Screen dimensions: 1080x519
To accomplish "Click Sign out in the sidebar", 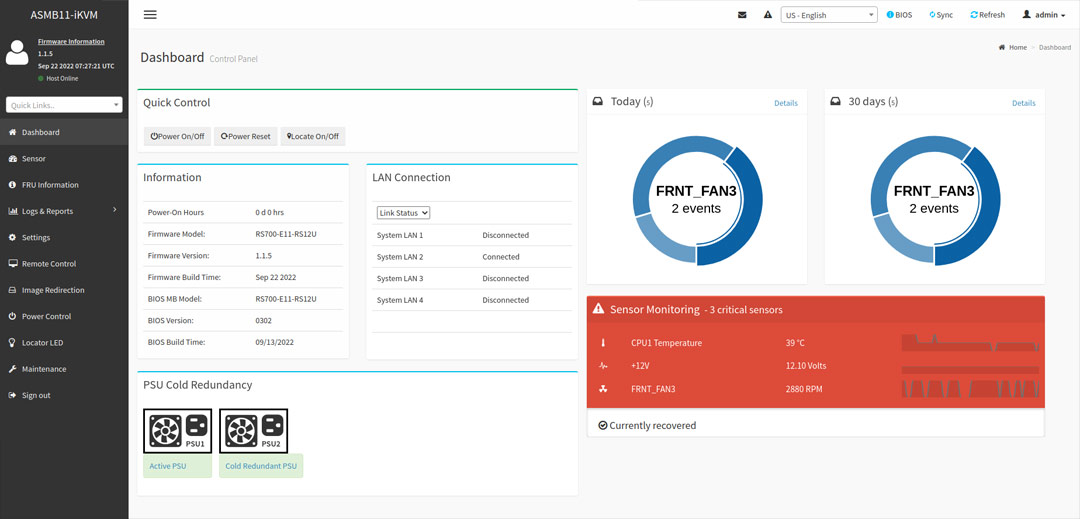I will pyautogui.click(x=64, y=395).
